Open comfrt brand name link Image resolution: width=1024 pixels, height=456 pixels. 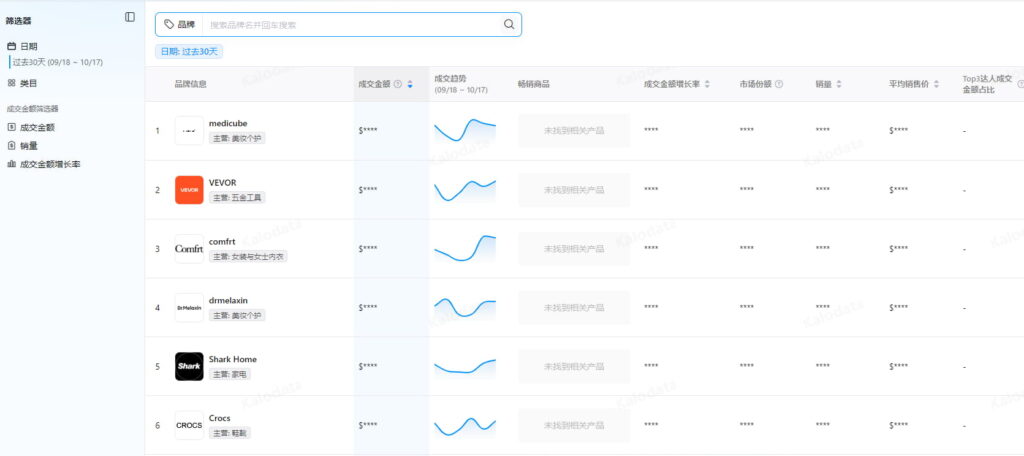[x=222, y=241]
